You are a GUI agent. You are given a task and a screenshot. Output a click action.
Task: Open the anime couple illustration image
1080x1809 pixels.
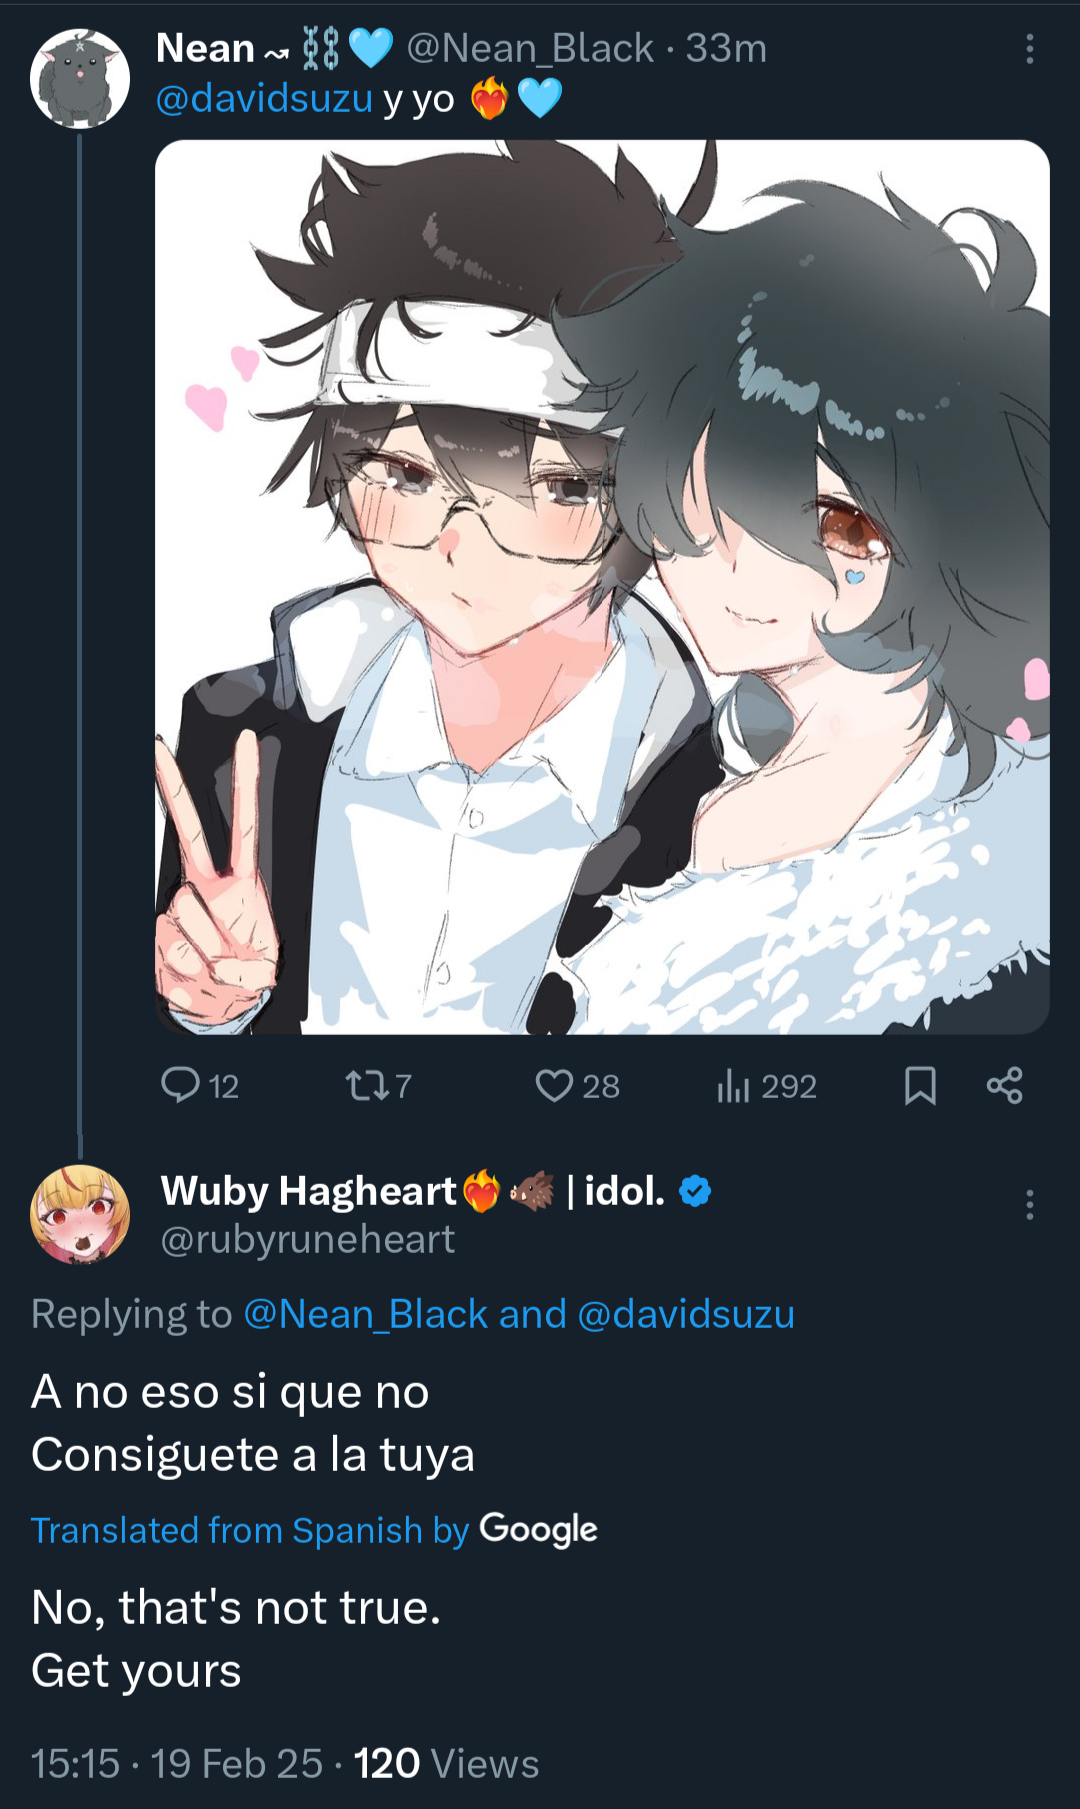tap(602, 587)
